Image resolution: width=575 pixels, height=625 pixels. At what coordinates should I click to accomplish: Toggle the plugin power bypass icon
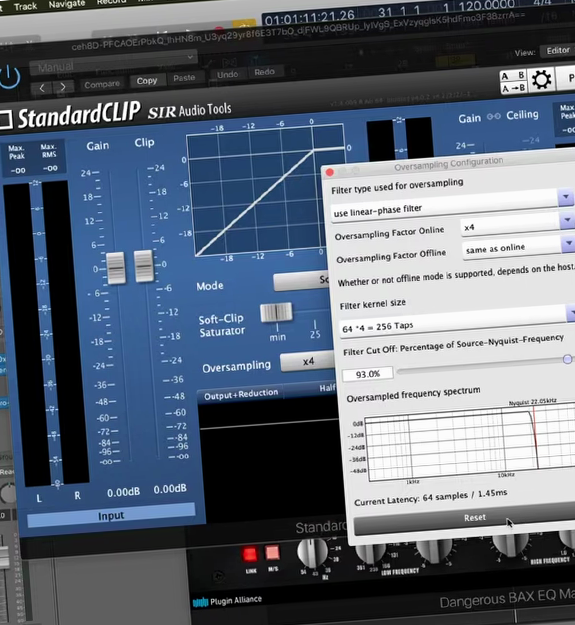(x=10, y=77)
